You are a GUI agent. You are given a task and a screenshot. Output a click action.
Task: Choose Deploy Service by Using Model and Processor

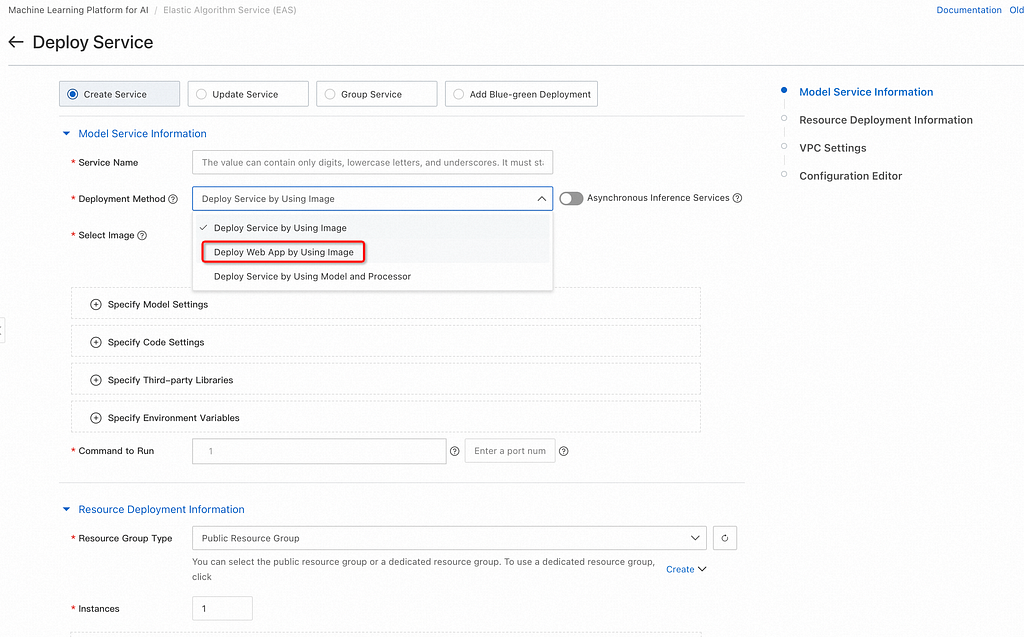(x=373, y=276)
